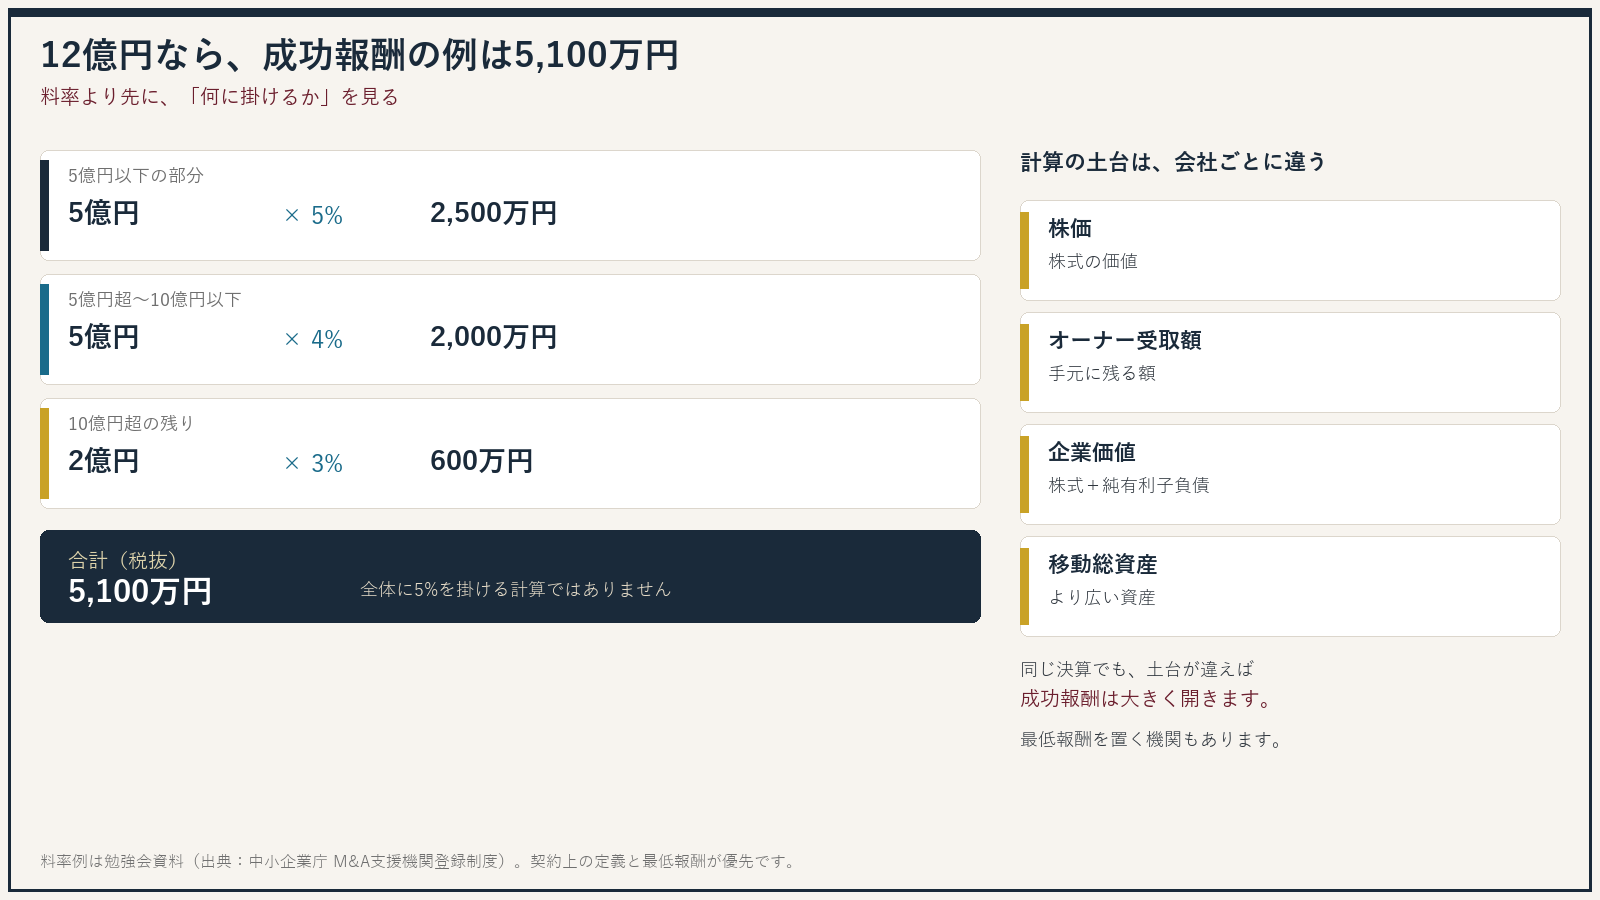
Task: Select the '5億円超〜10億円以下' label
Action: (154, 299)
